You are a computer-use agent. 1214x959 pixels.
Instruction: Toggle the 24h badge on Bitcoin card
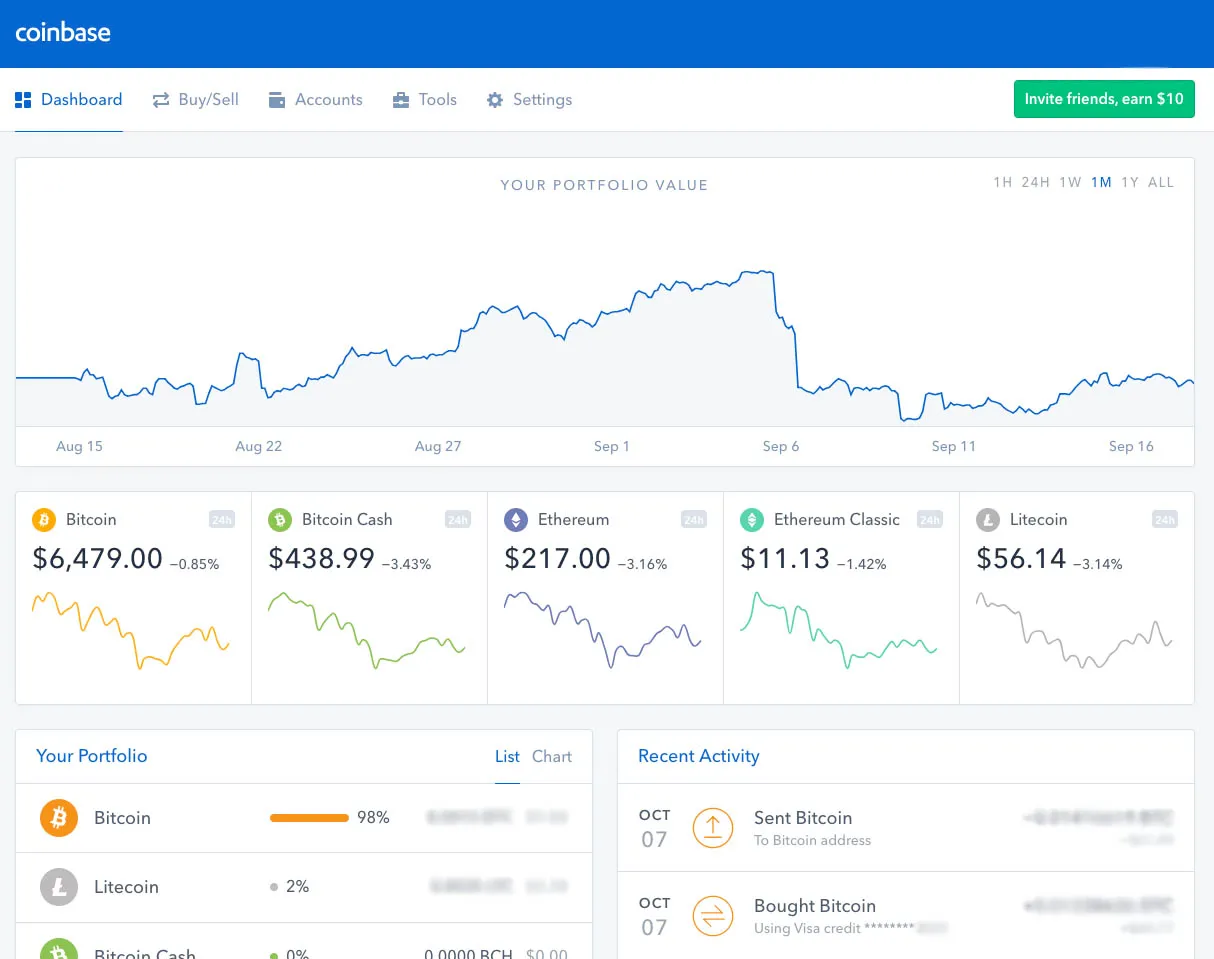pyautogui.click(x=222, y=520)
